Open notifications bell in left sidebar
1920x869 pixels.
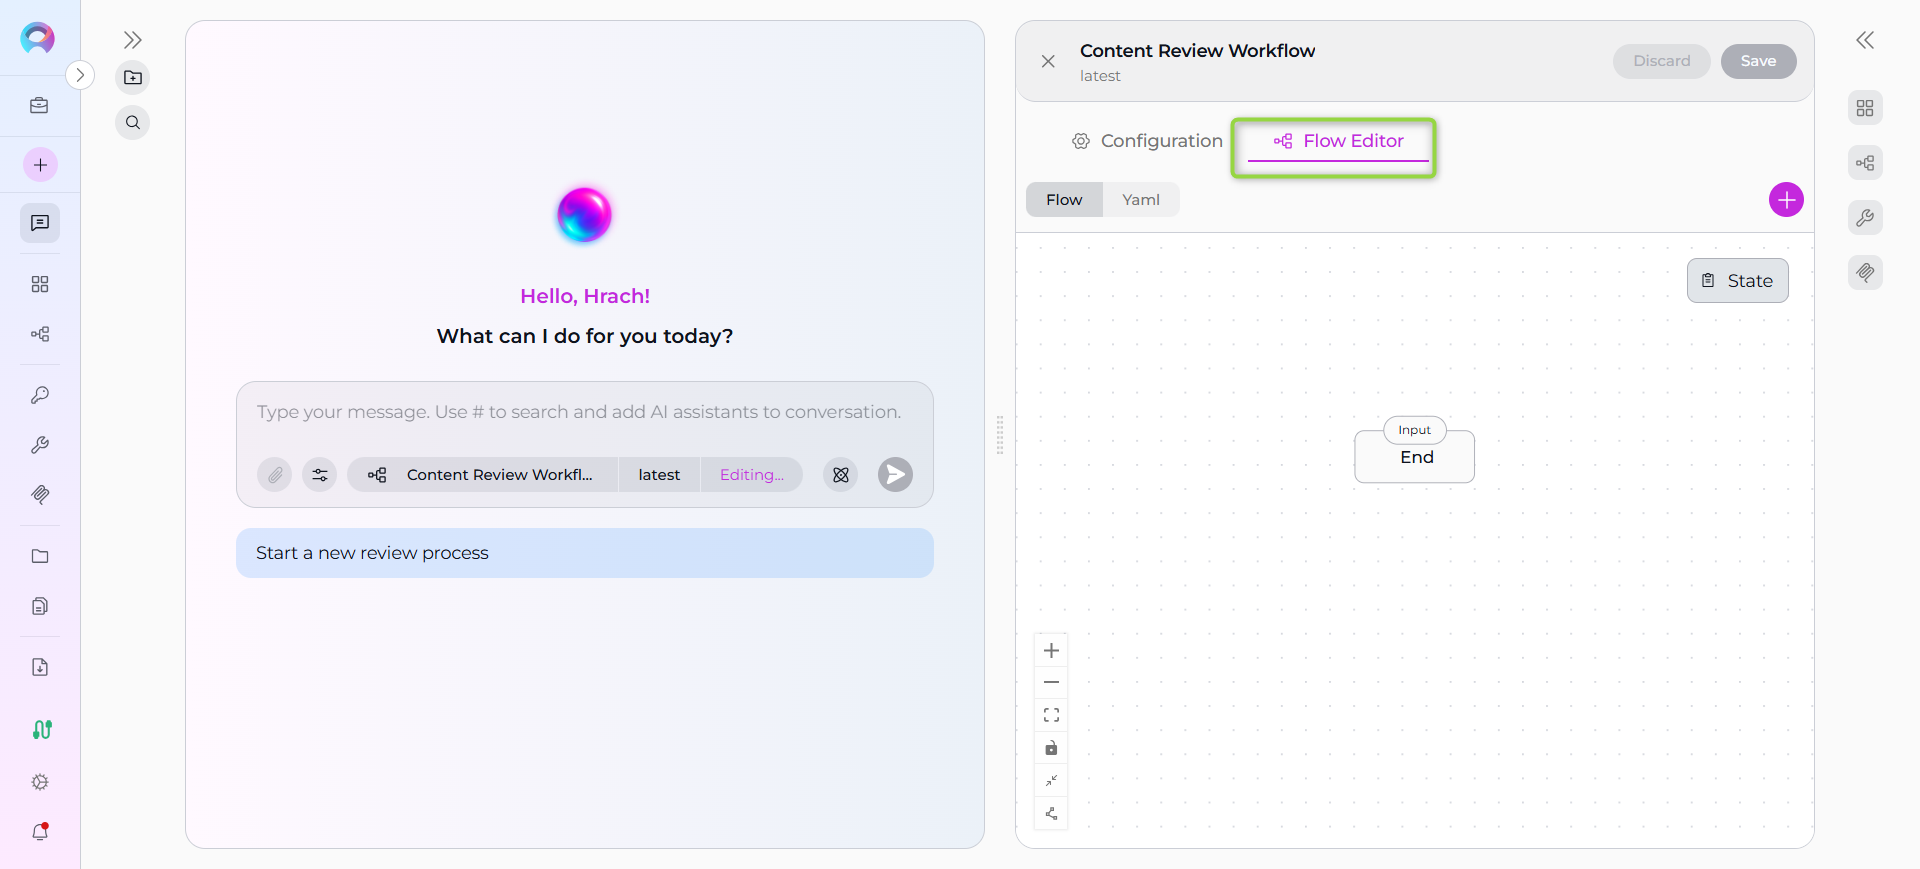click(40, 832)
